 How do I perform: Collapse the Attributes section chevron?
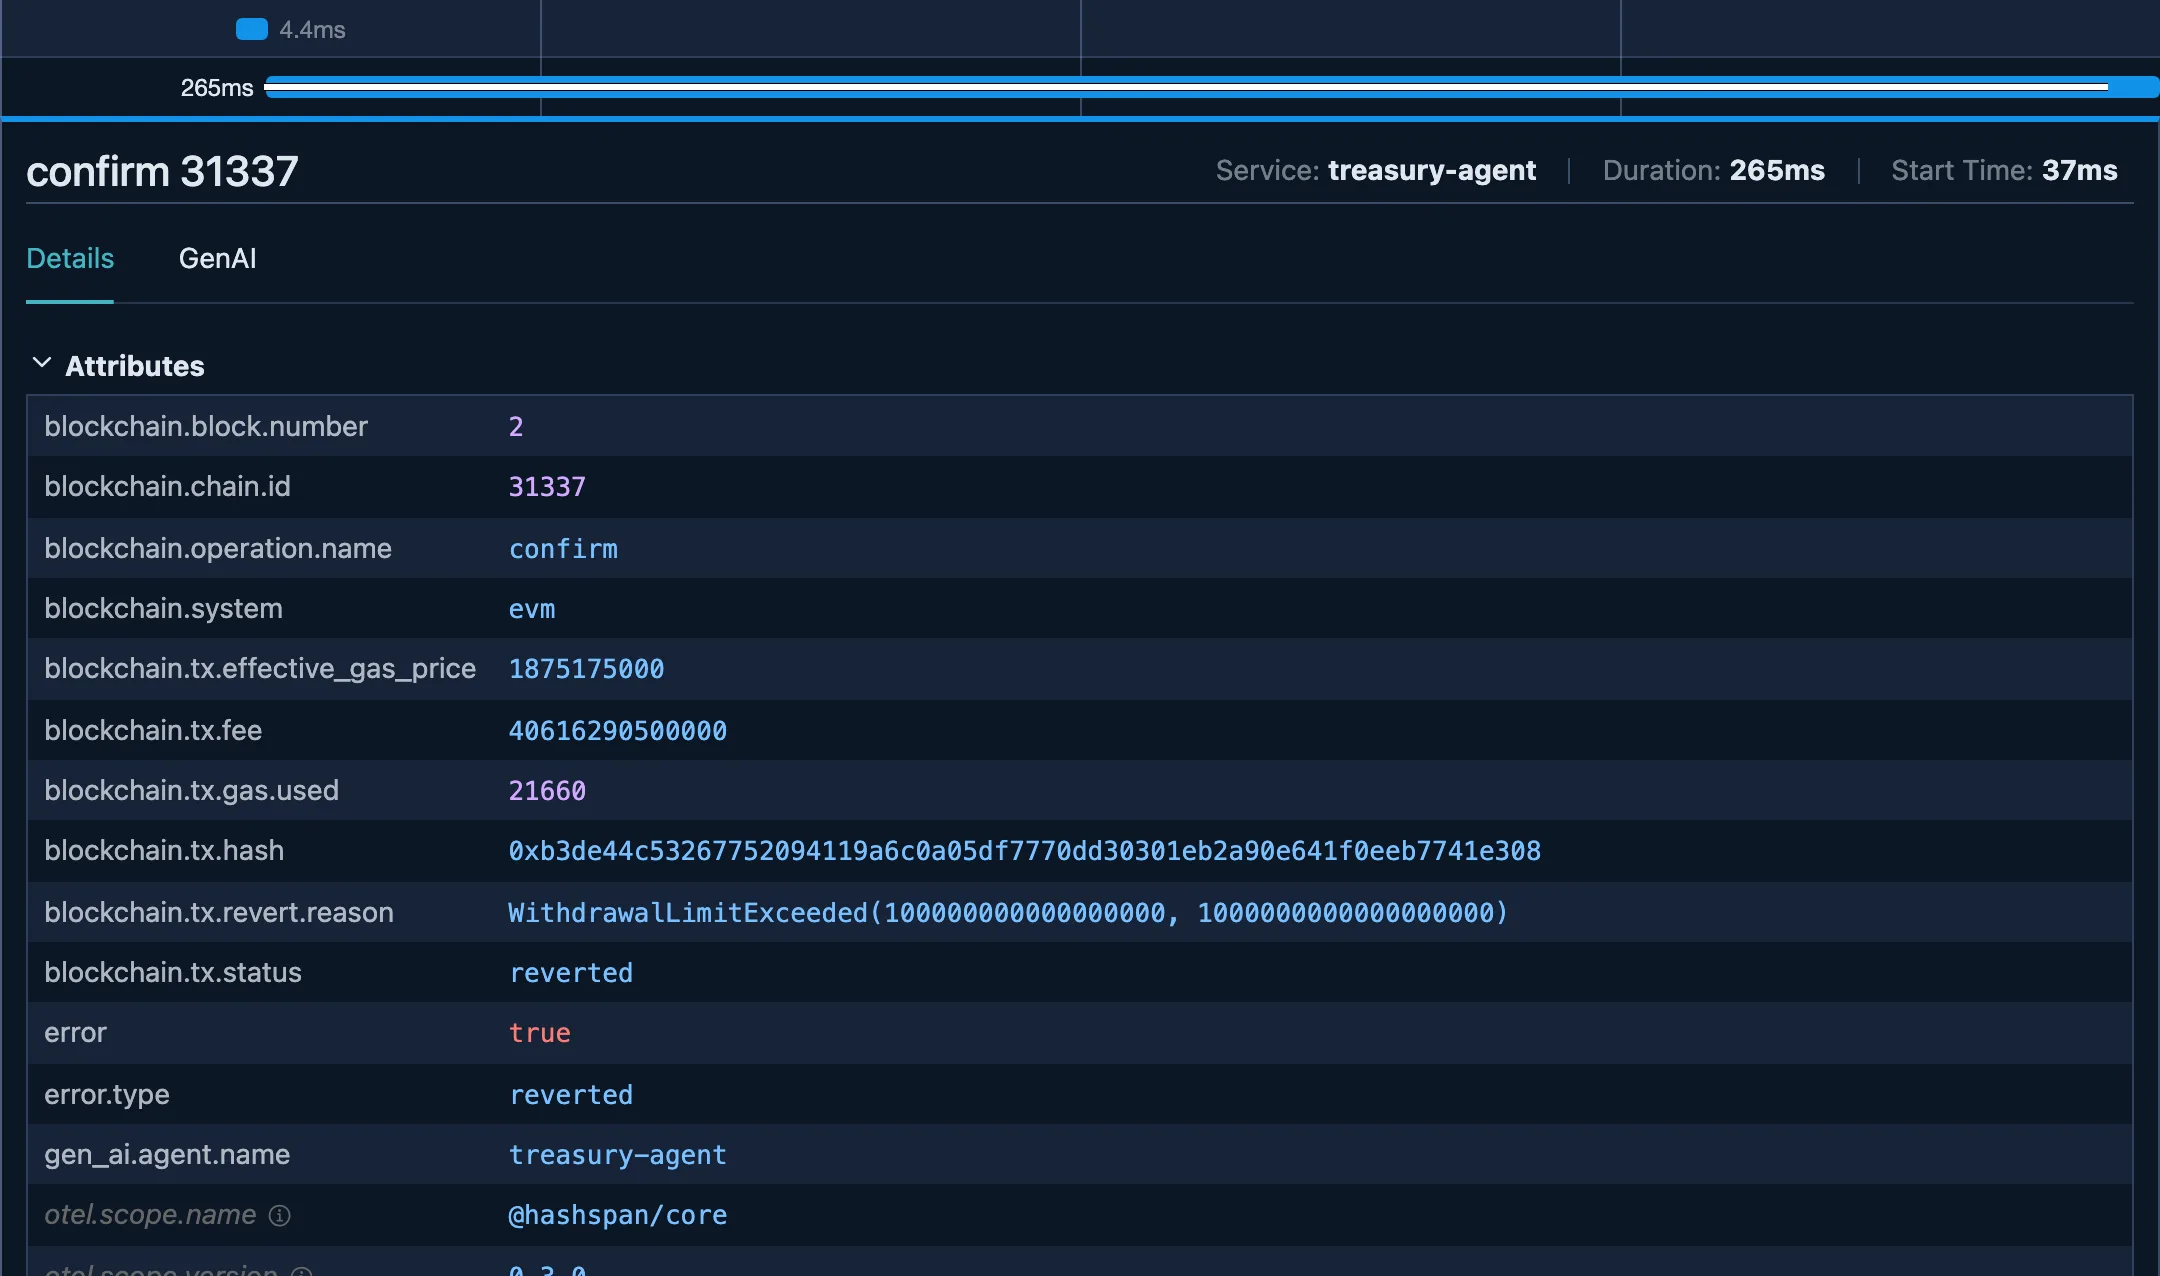click(x=42, y=363)
